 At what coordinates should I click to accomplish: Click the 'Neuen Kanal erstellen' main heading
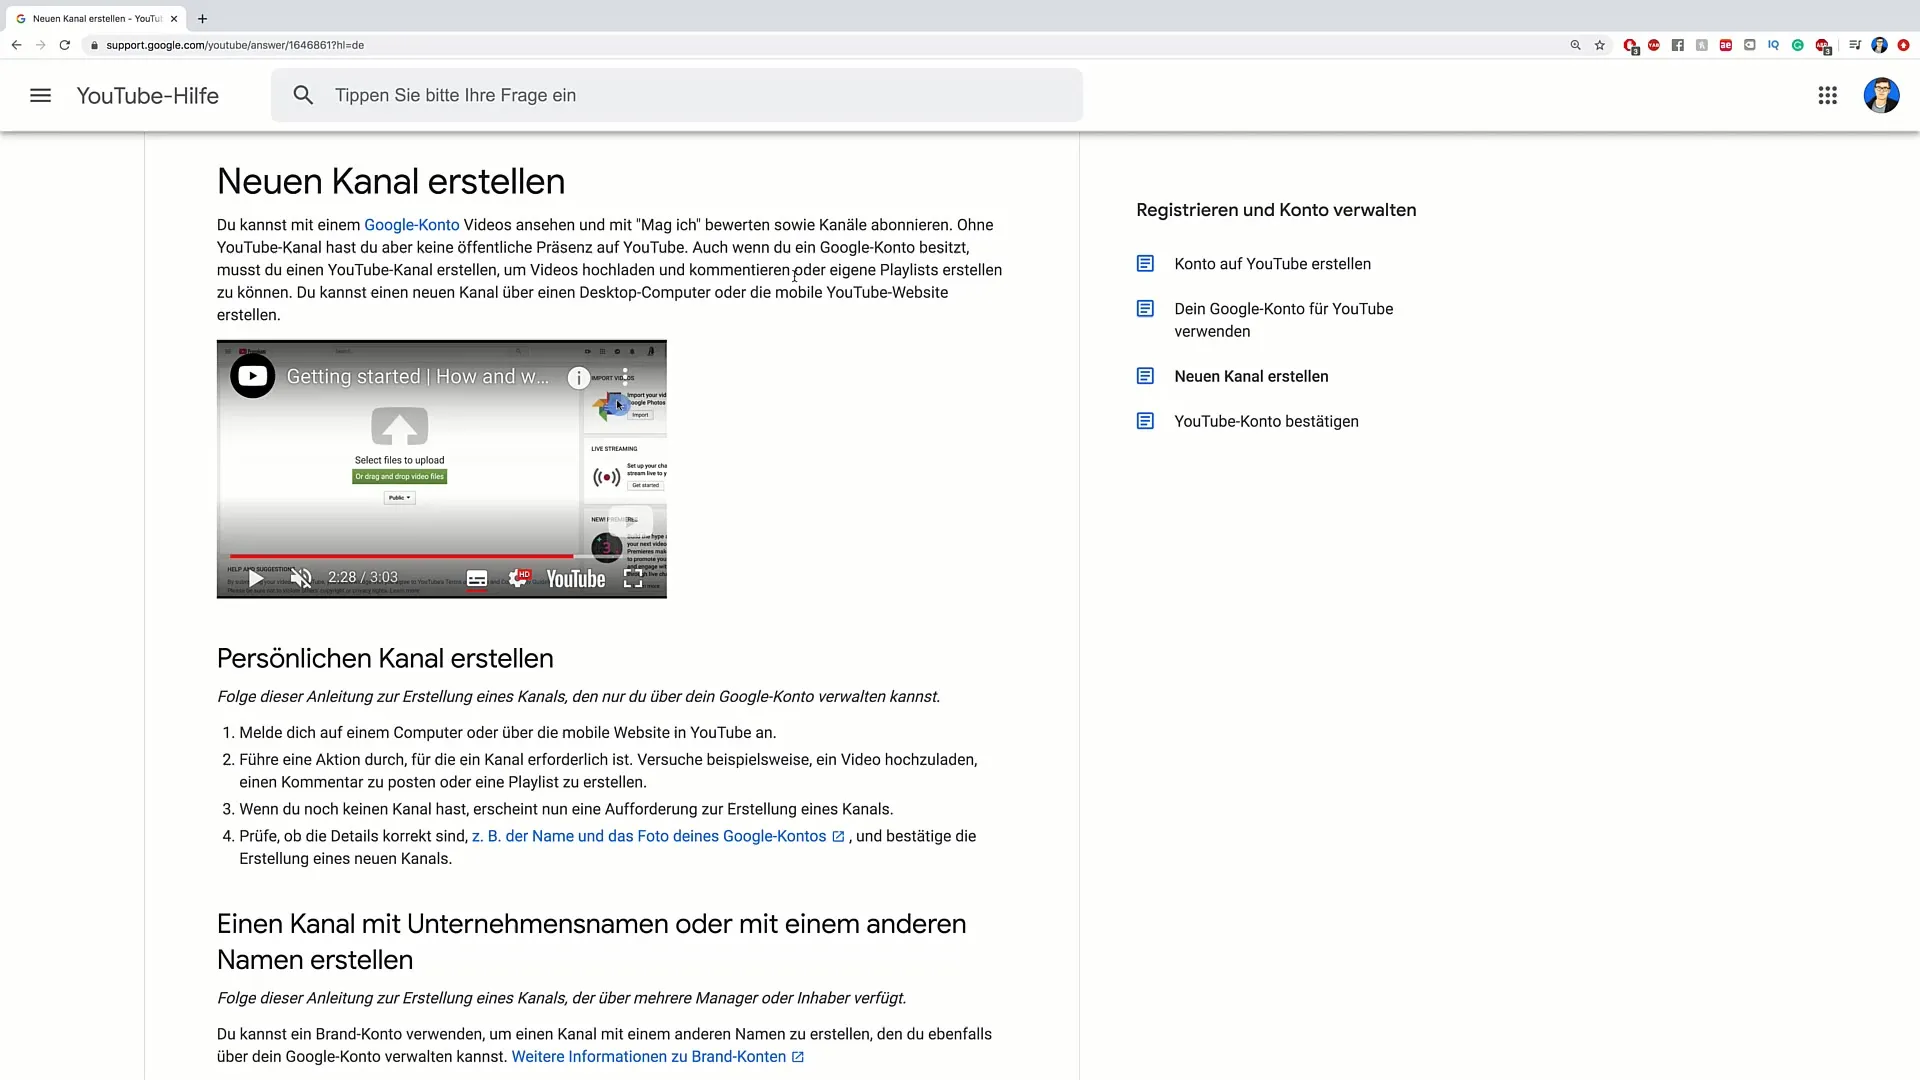pos(391,181)
